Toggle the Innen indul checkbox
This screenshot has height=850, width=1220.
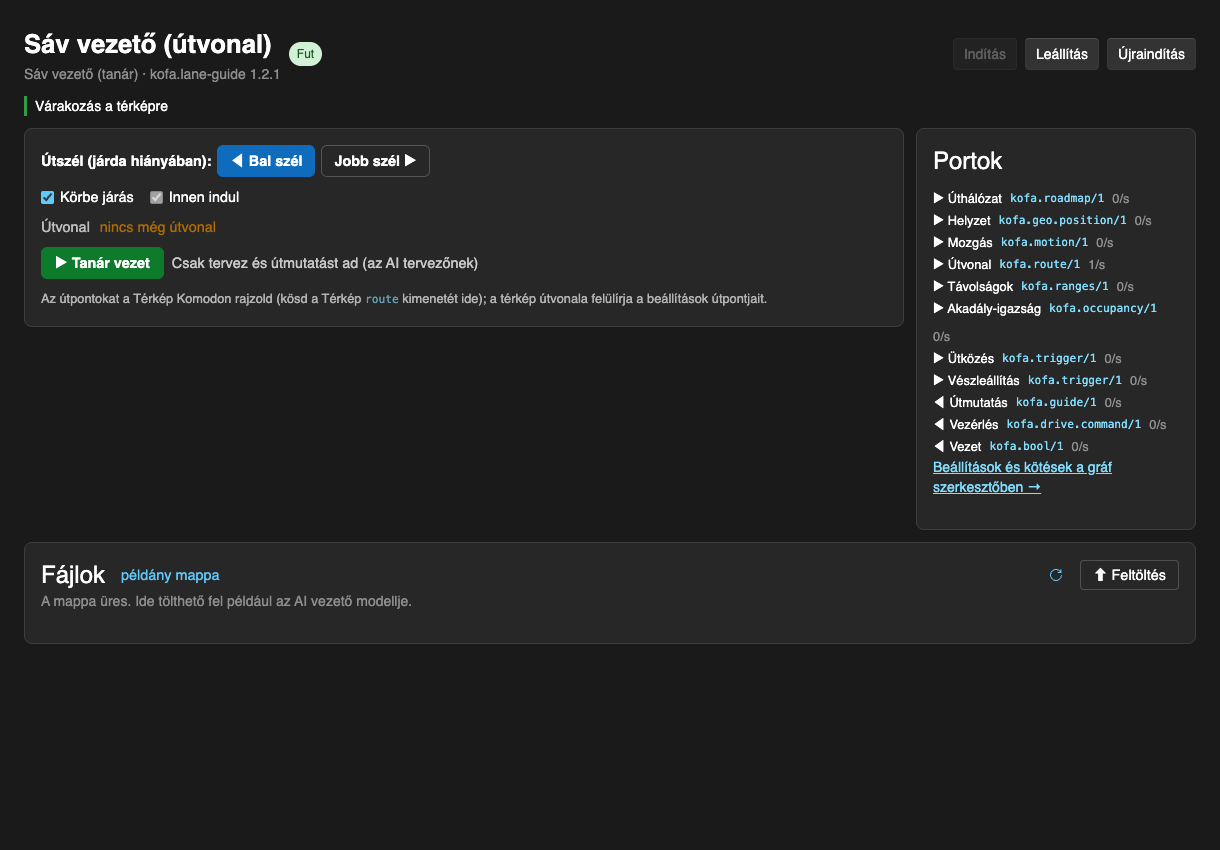pos(156,197)
